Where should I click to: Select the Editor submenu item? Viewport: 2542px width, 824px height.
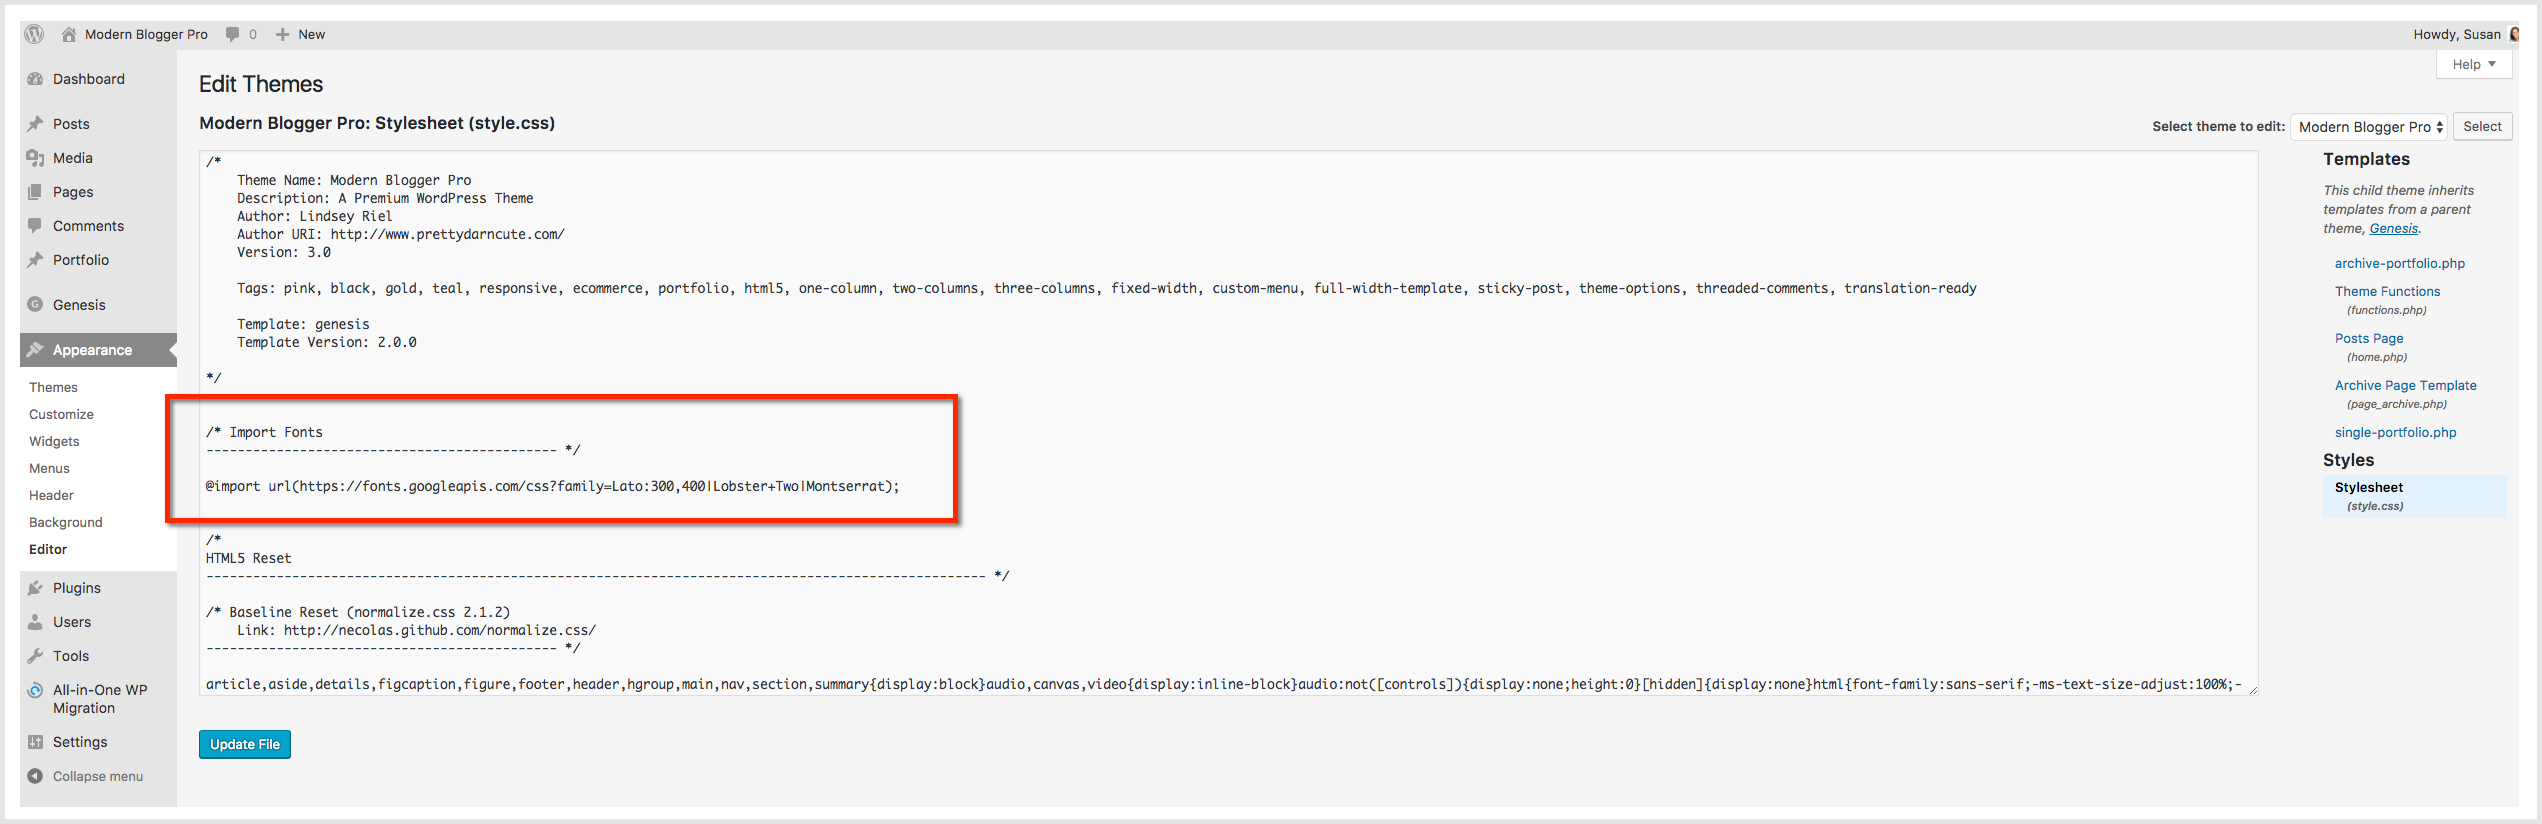coord(48,549)
